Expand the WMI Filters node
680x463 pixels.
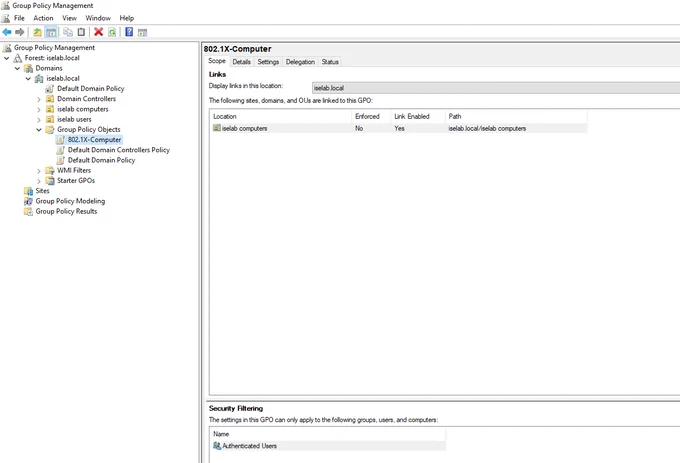[x=39, y=171]
